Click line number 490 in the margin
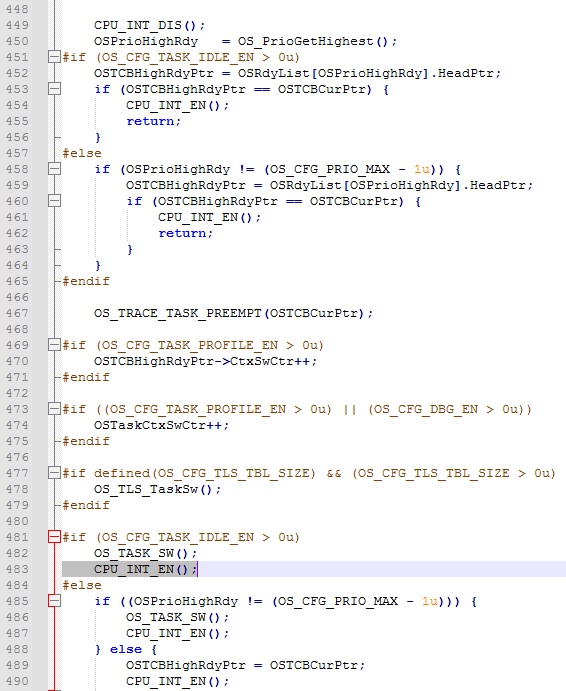Screen dimensions: 566x691 pos(17,681)
